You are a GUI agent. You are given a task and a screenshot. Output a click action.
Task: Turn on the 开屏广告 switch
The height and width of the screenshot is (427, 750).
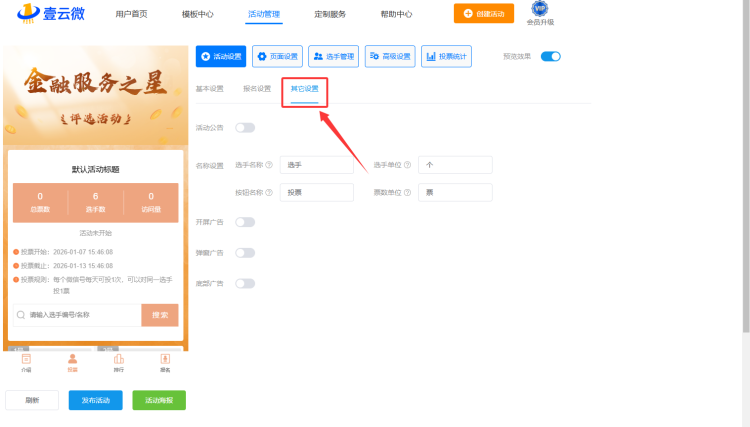(x=244, y=222)
